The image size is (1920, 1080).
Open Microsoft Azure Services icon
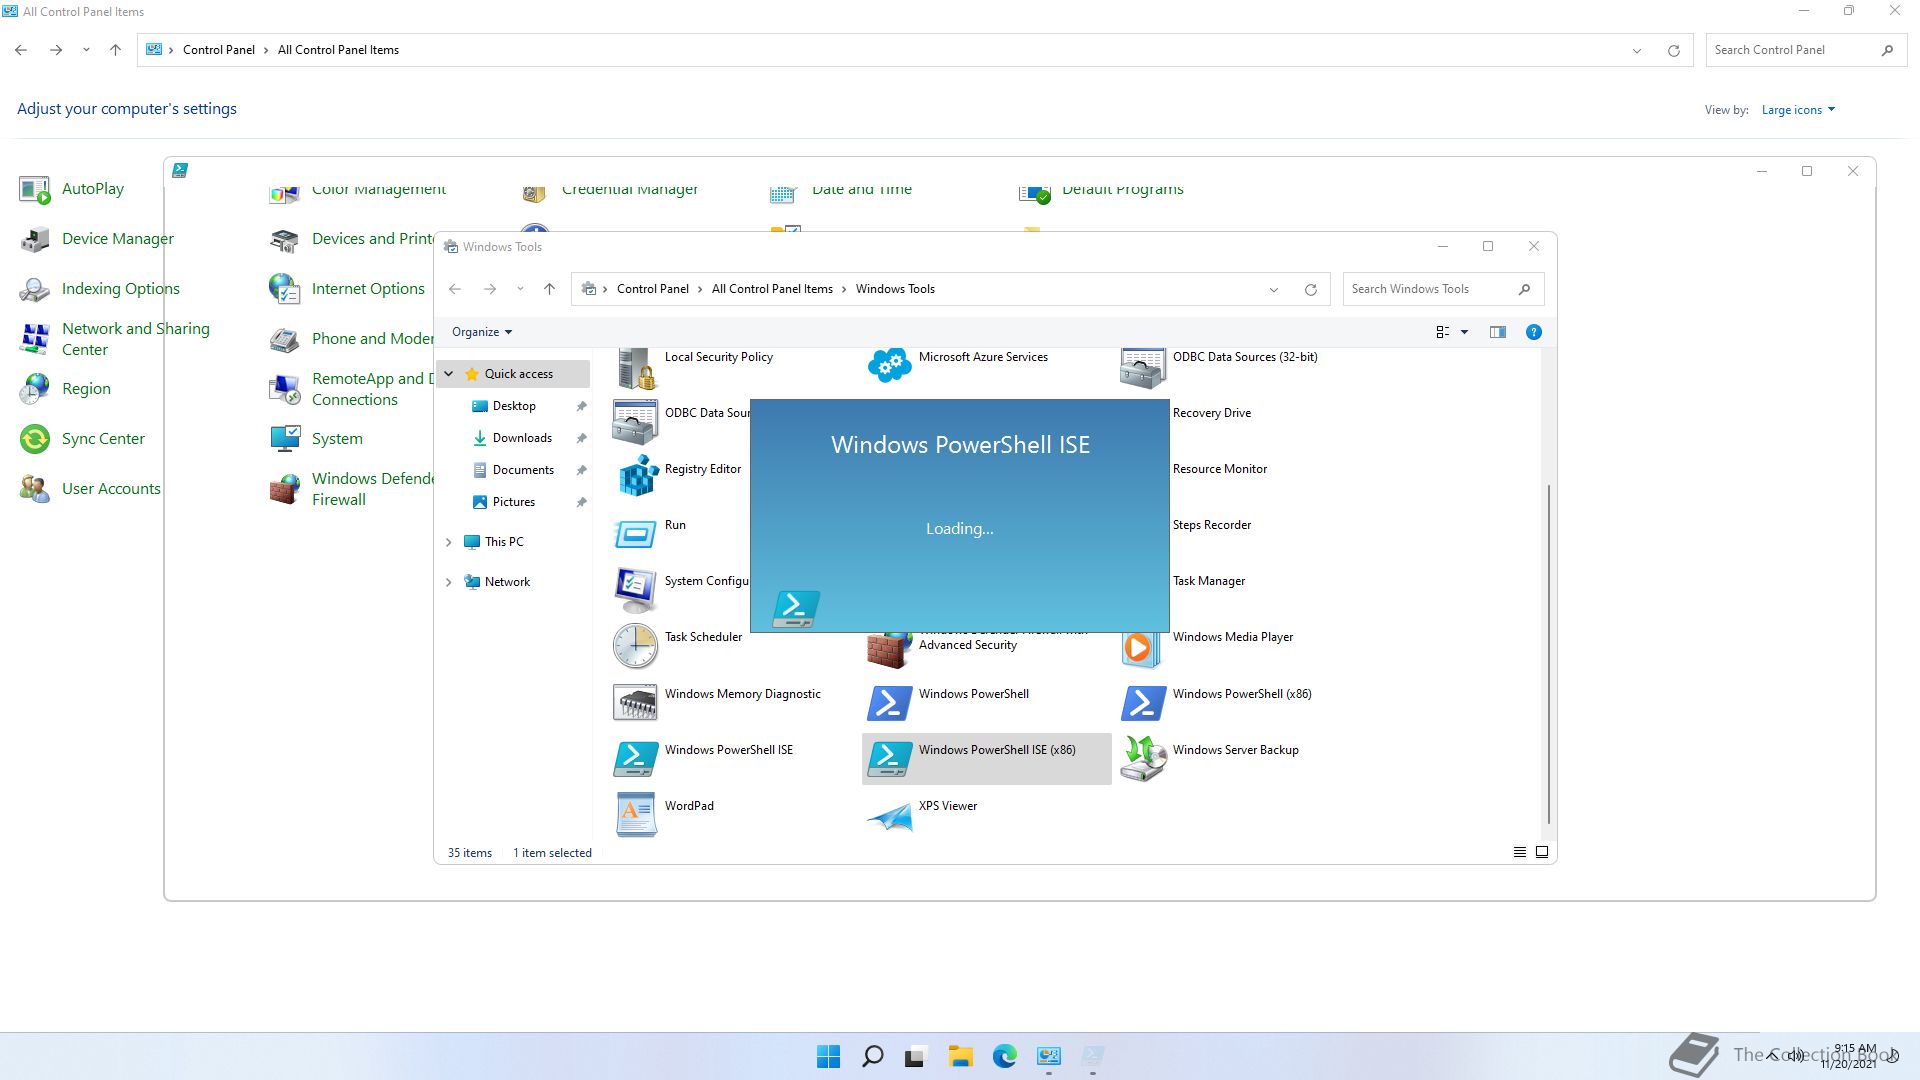click(x=889, y=366)
